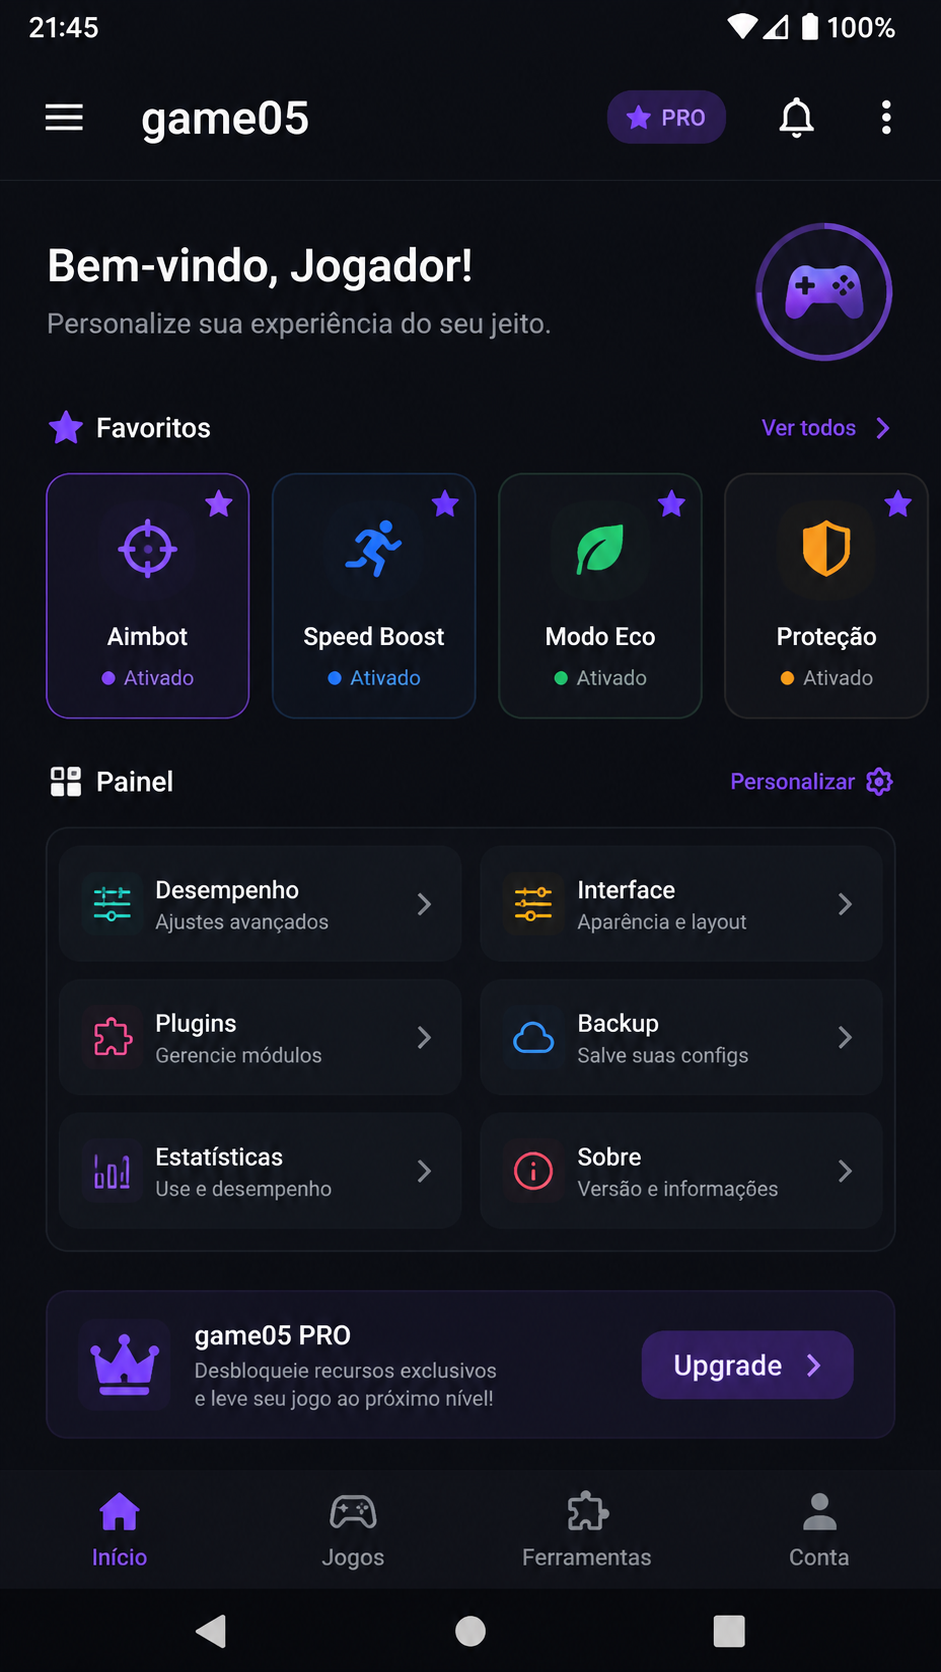Switch to the Ferramentas tab
This screenshot has height=1672, width=941.
(x=587, y=1530)
